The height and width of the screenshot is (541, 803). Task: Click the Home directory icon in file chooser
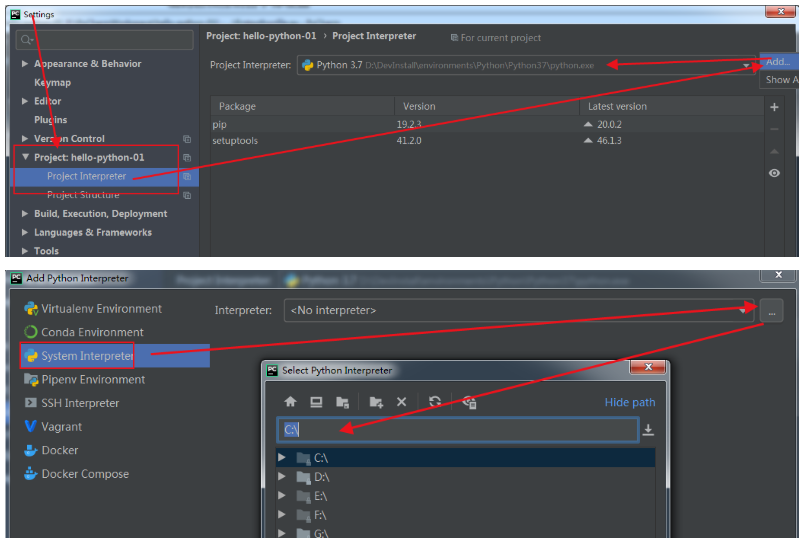coord(291,402)
